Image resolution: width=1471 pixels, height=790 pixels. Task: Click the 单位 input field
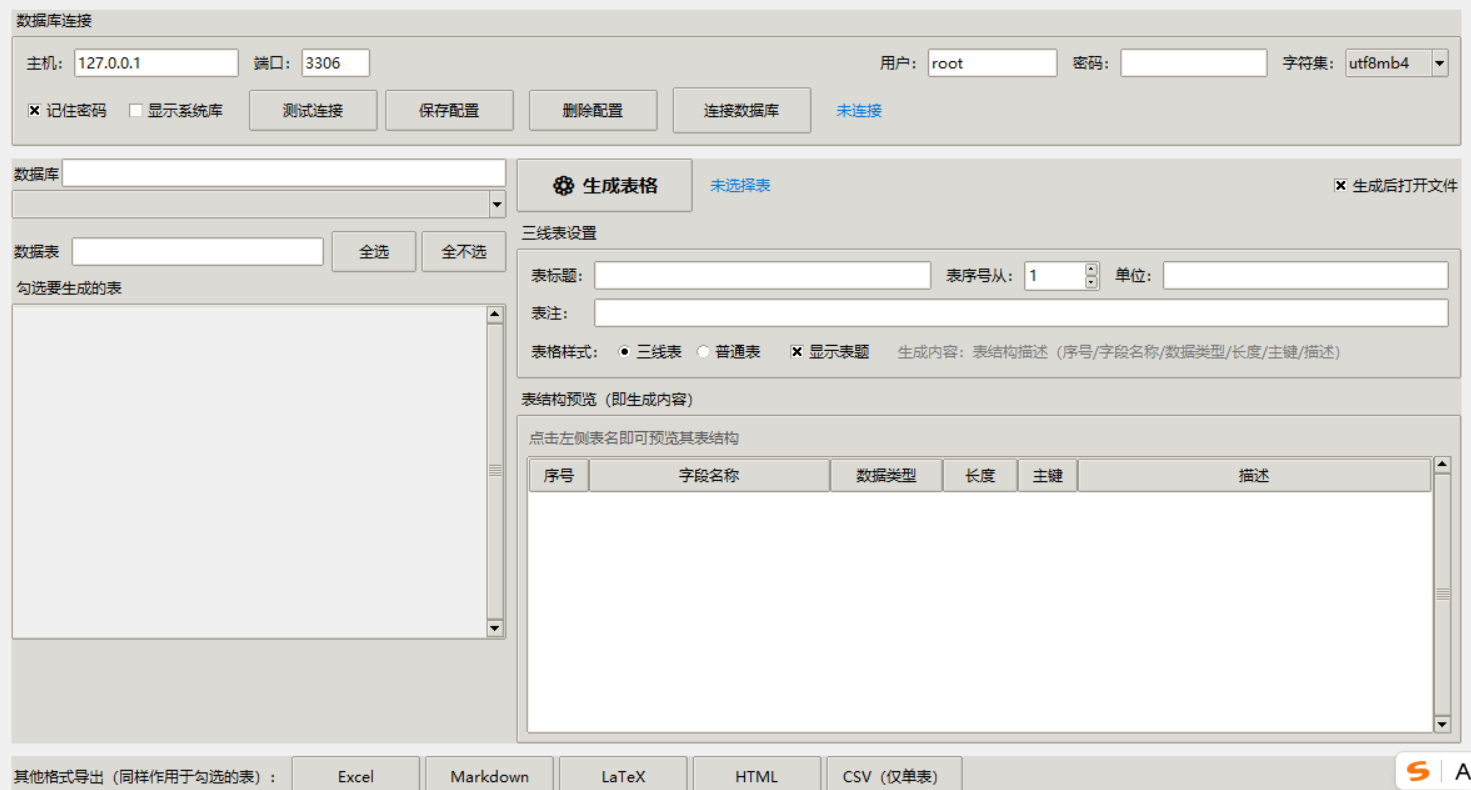tap(1305, 276)
